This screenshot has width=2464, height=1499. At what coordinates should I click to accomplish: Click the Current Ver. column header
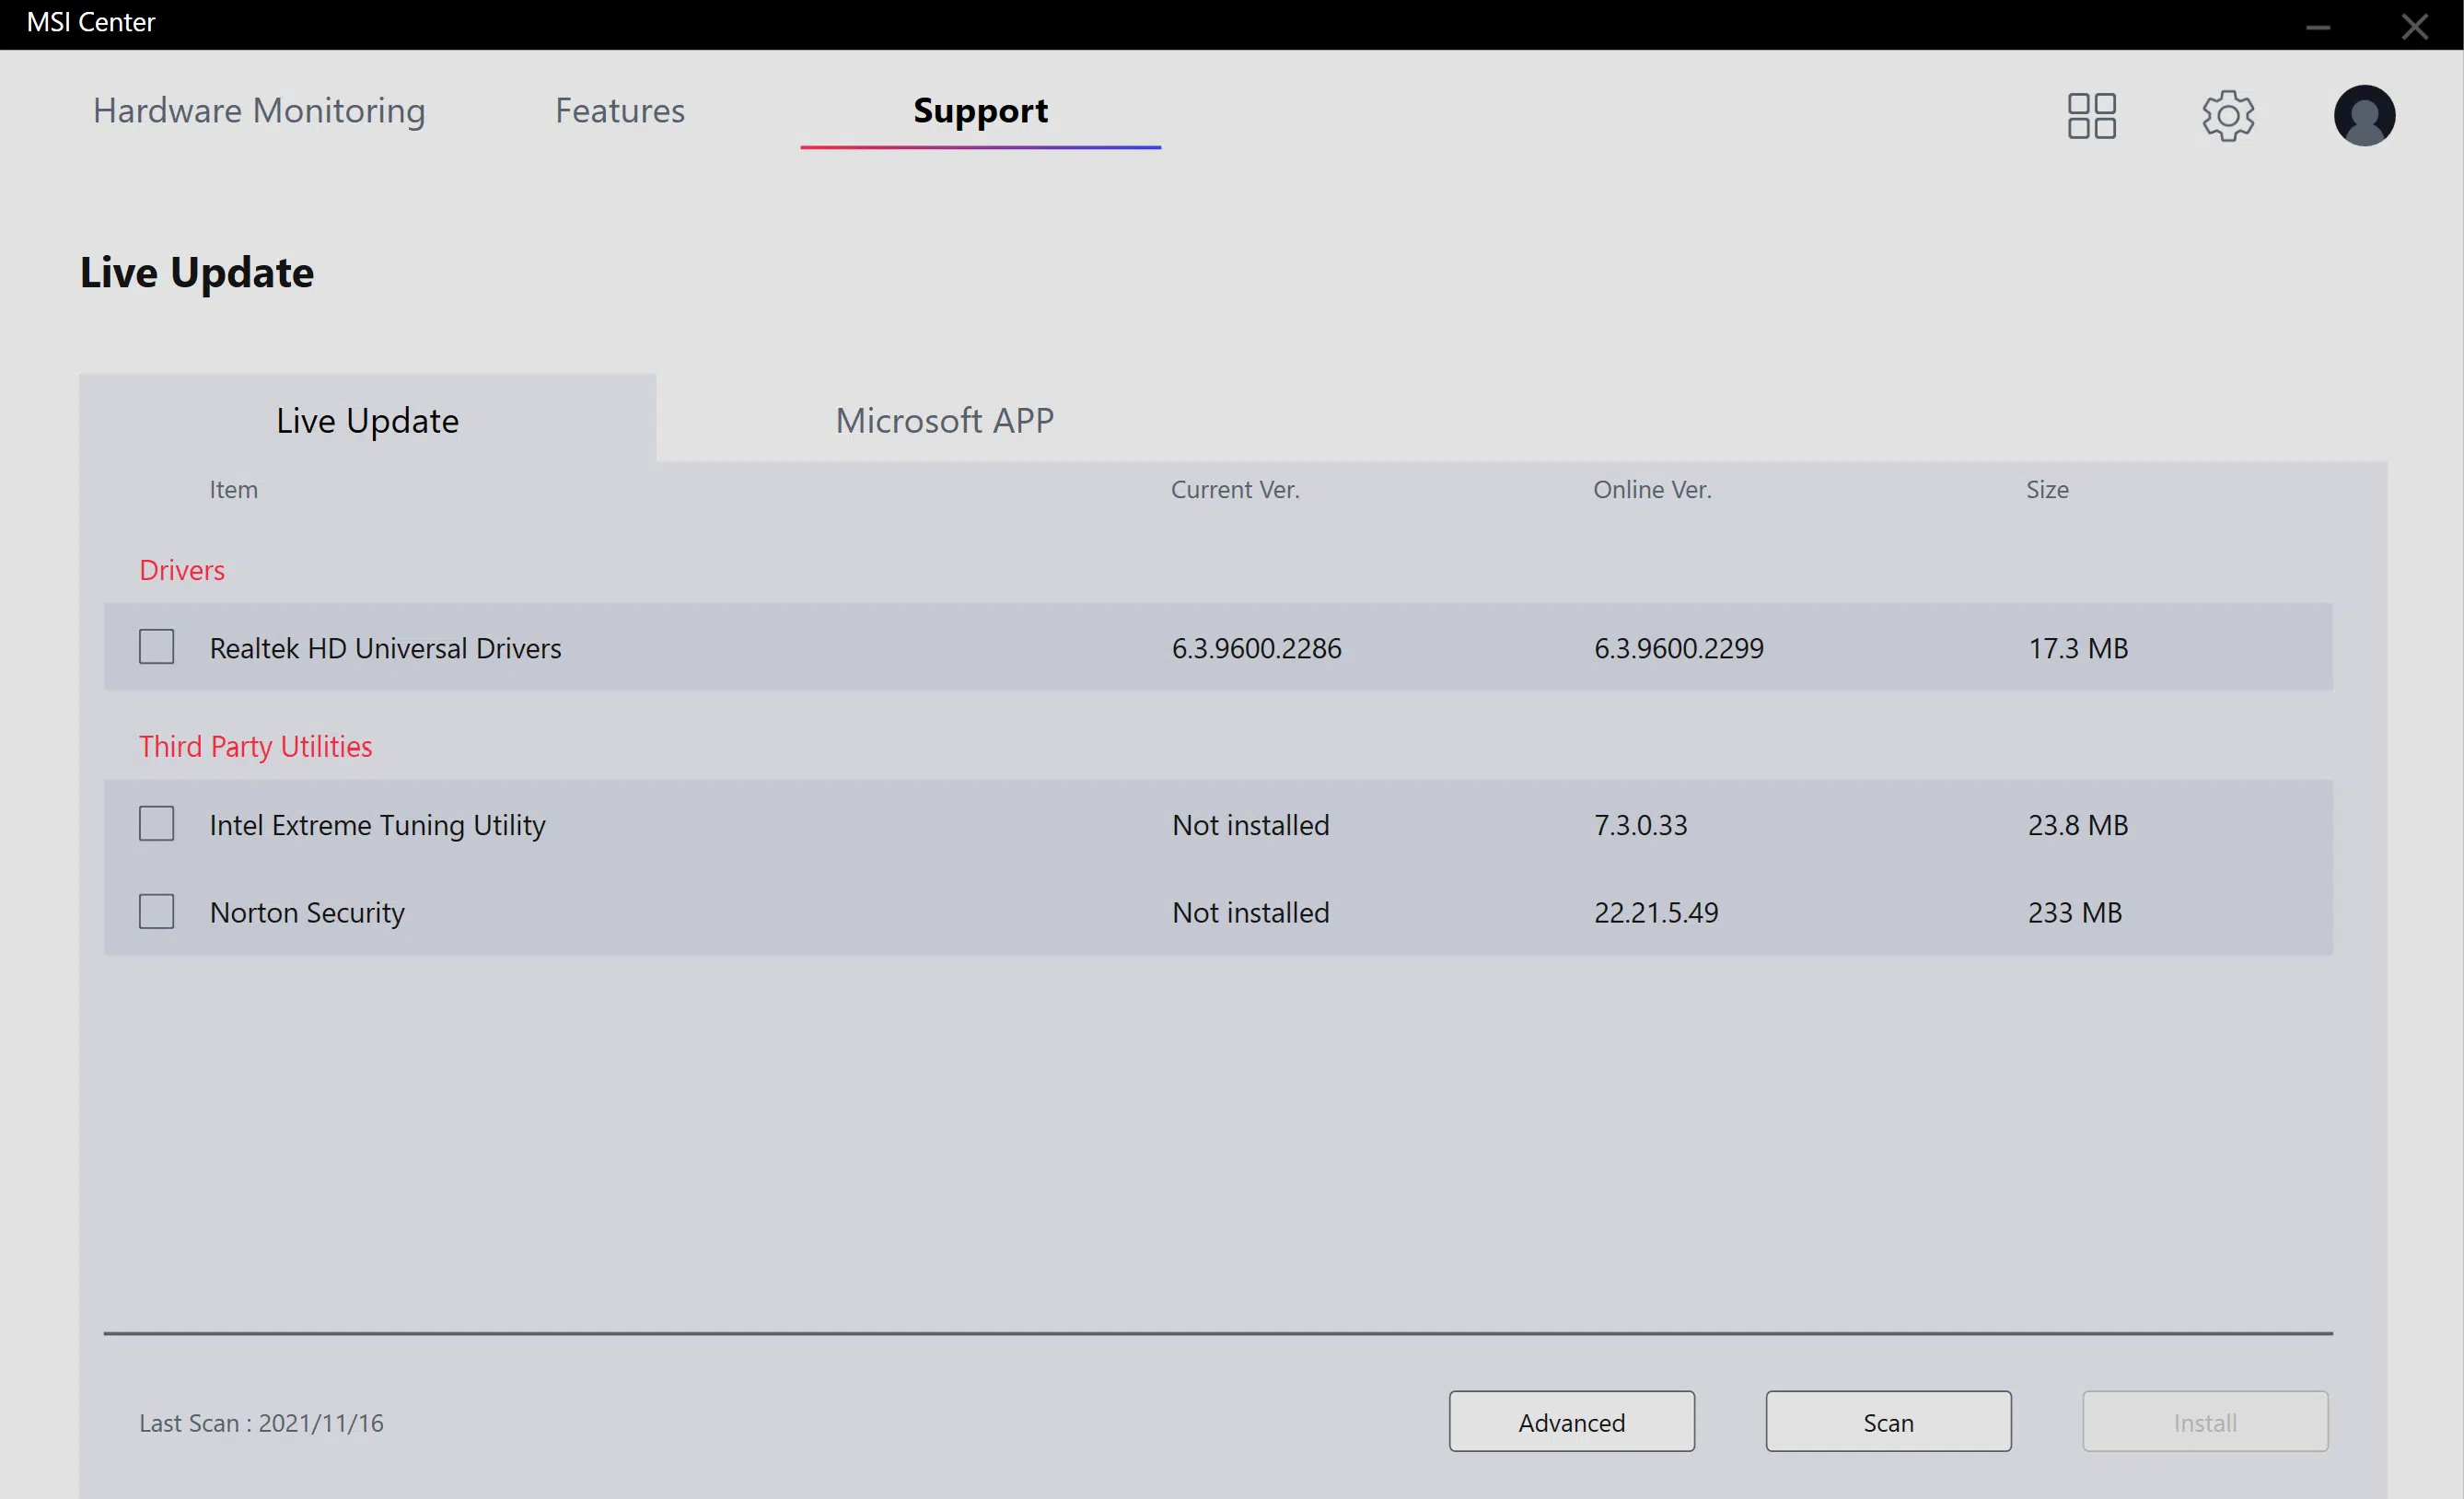(1235, 489)
